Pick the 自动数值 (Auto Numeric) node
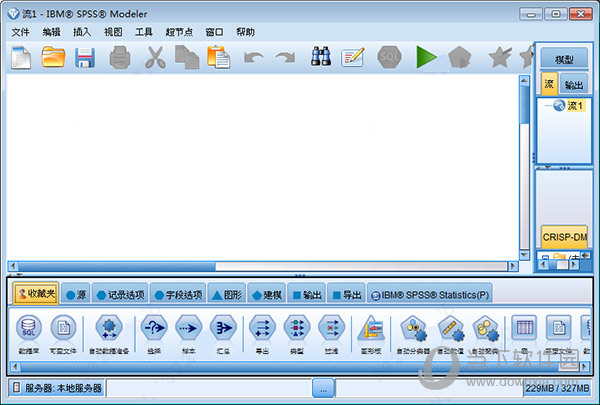The height and width of the screenshot is (405, 600). point(451,328)
